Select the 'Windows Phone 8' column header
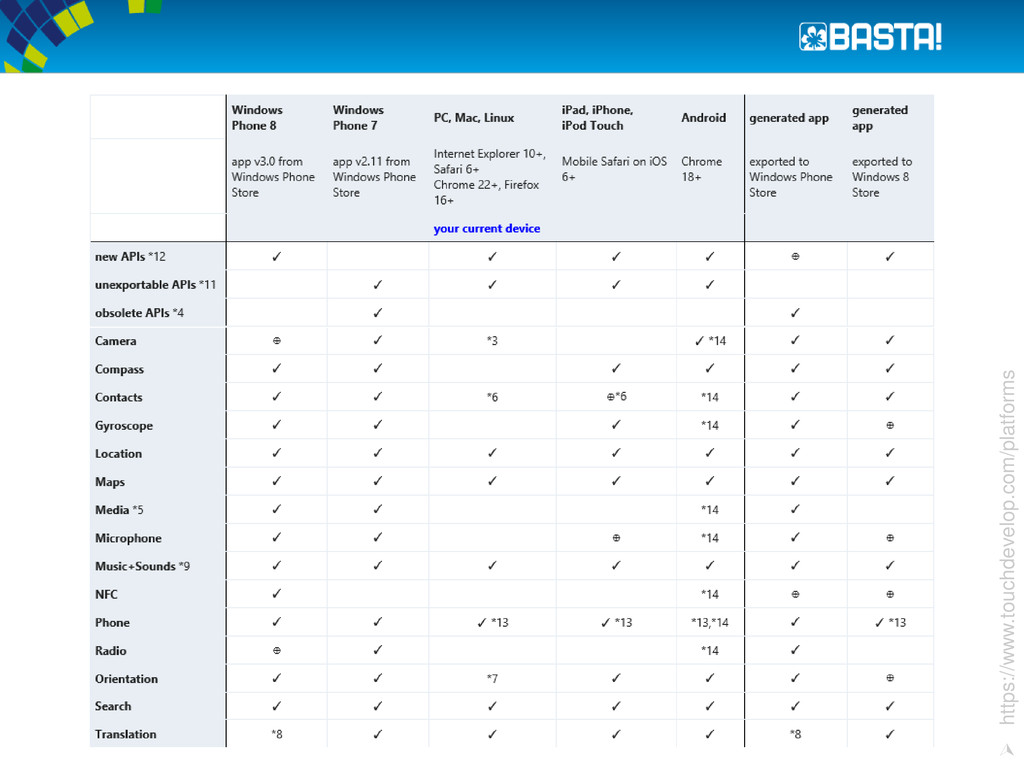Image resolution: width=1024 pixels, height=768 pixels. 257,118
